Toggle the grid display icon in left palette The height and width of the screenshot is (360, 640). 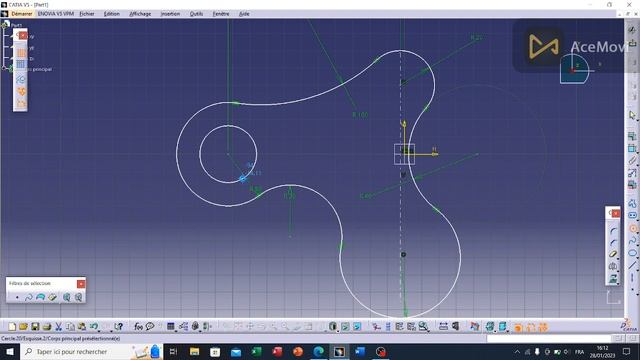point(21,53)
